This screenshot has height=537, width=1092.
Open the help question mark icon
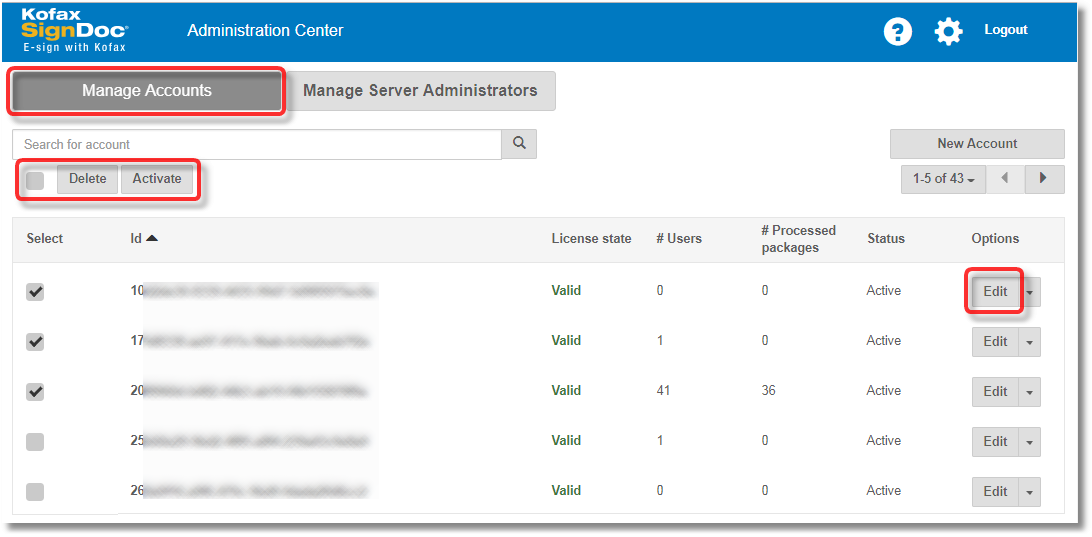pos(898,31)
